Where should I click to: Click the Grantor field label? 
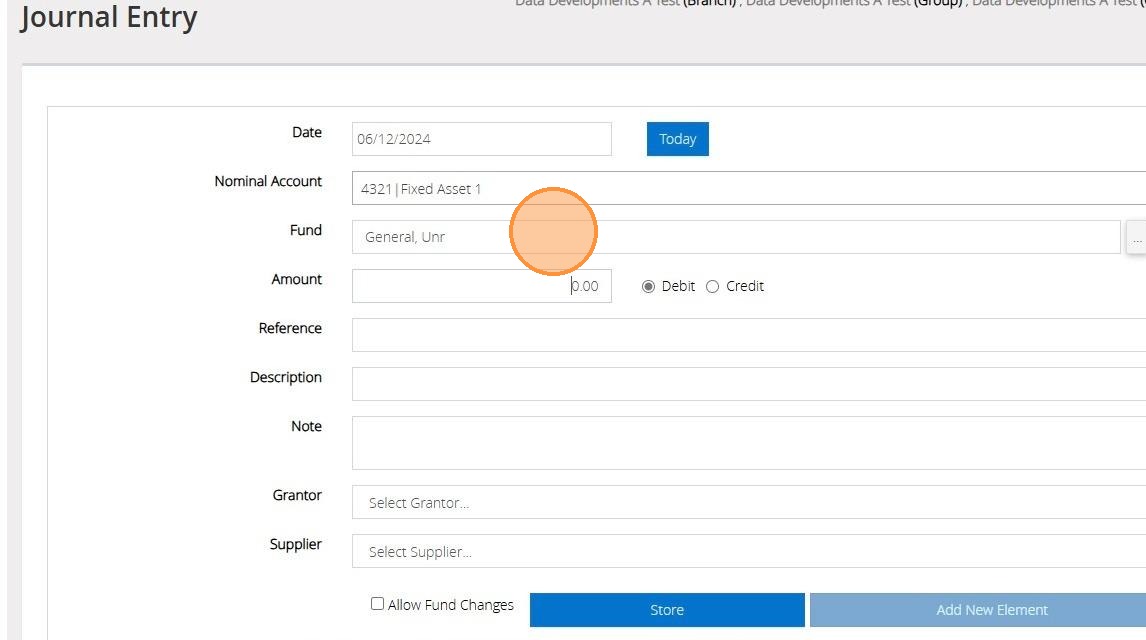[297, 495]
